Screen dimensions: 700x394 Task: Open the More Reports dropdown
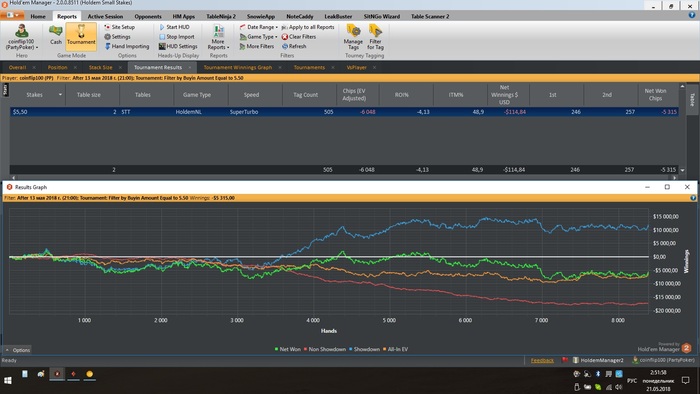point(218,37)
